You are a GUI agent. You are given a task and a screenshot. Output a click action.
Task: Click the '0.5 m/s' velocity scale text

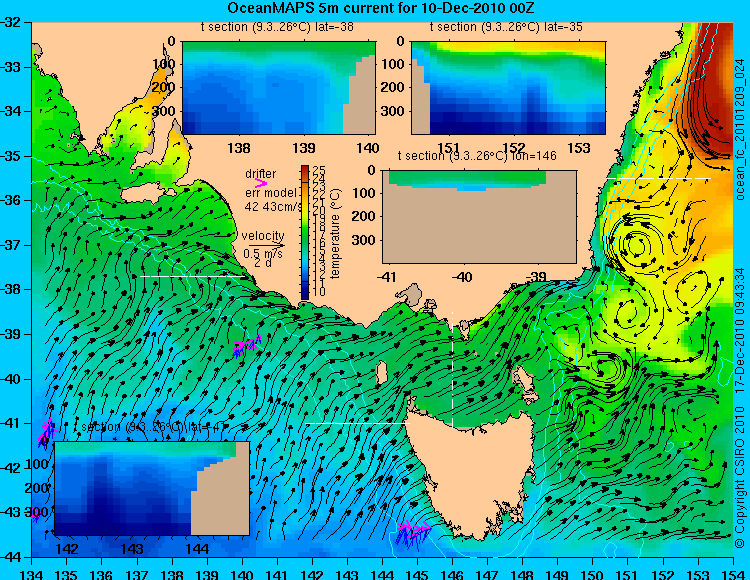click(x=263, y=253)
